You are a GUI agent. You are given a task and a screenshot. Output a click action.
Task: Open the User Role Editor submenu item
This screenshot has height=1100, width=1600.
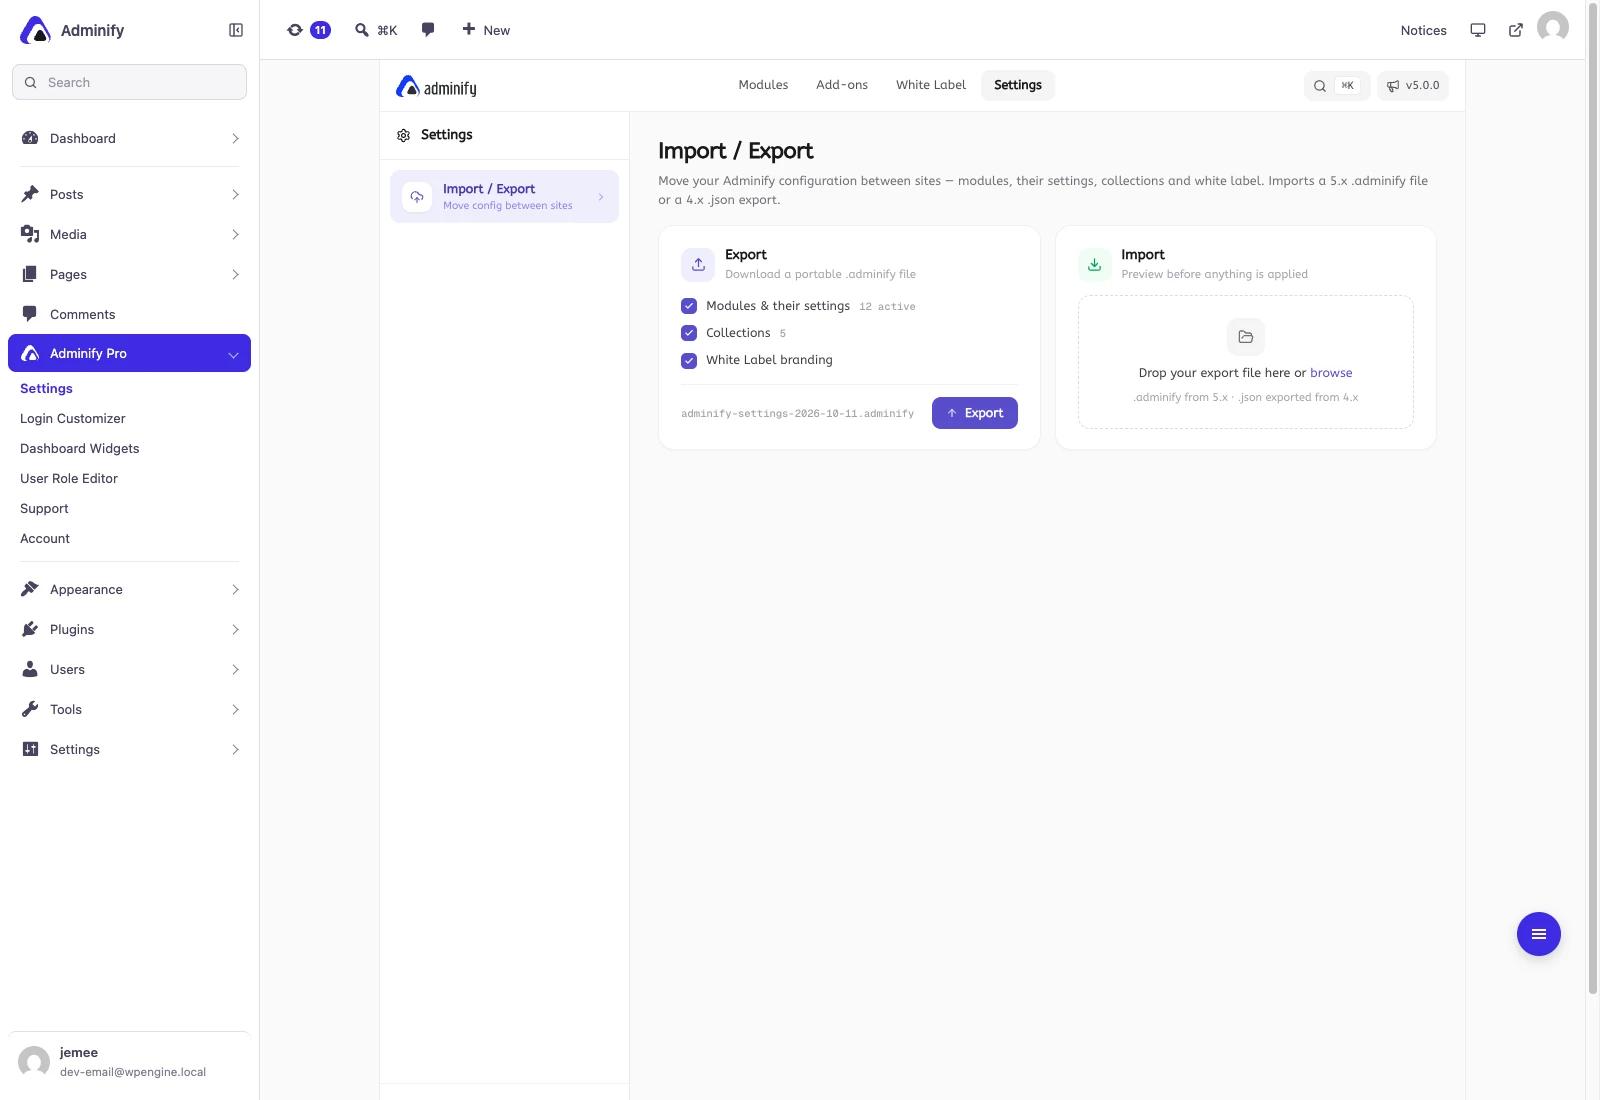(69, 478)
